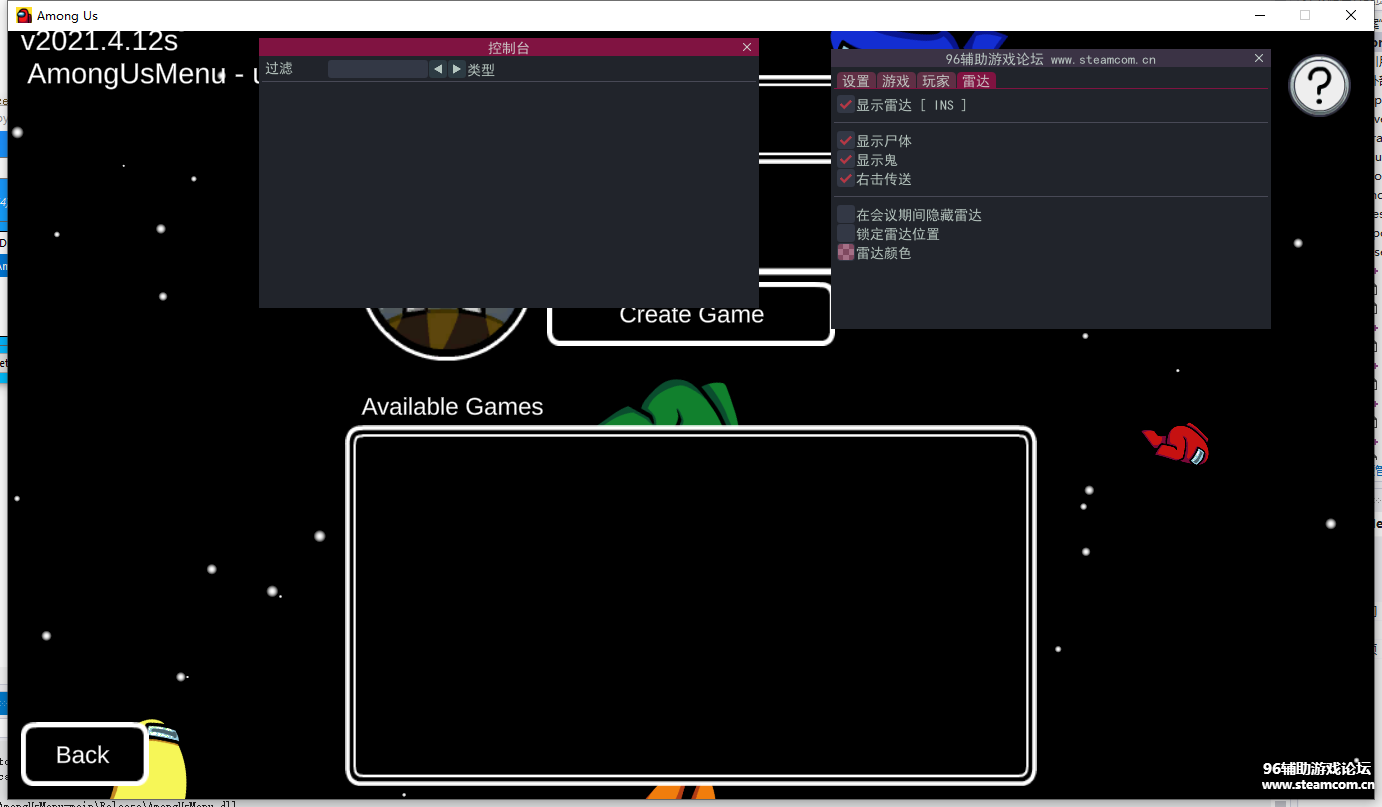This screenshot has width=1382, height=807.
Task: Toggle 显示雷达 [INS] checkbox
Action: coord(846,105)
